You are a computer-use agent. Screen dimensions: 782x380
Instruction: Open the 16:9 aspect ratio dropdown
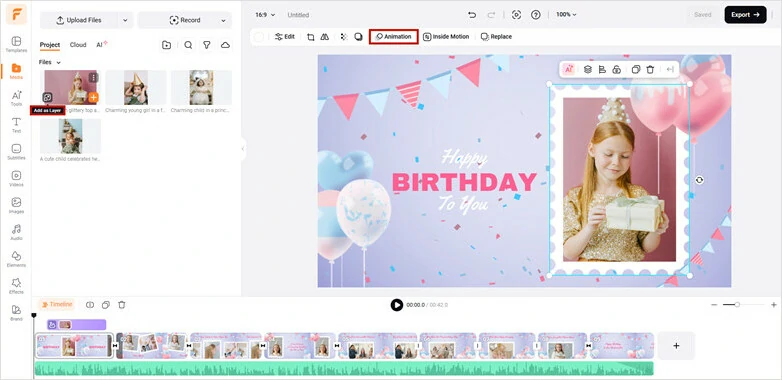265,15
